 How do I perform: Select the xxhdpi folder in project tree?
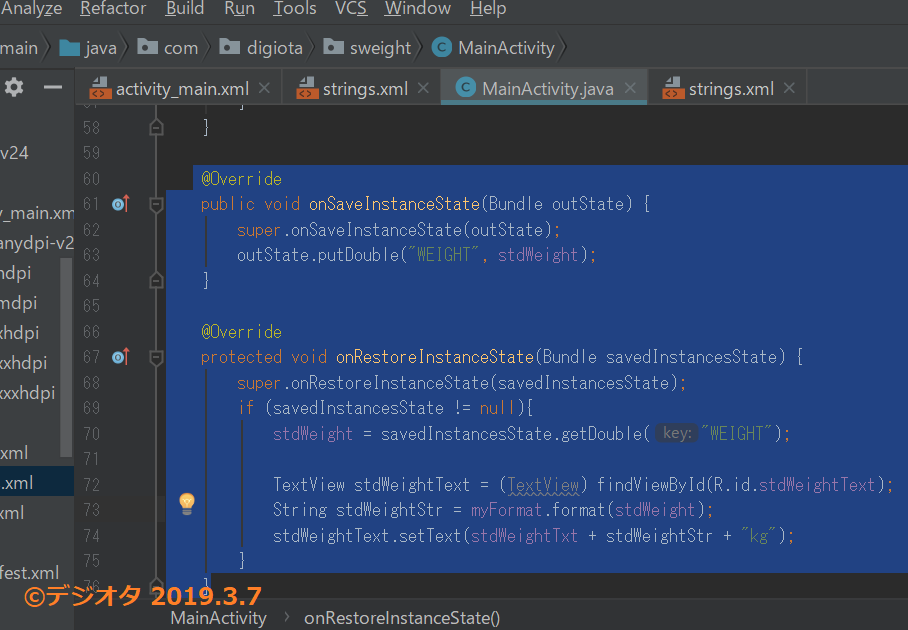click(x=24, y=362)
